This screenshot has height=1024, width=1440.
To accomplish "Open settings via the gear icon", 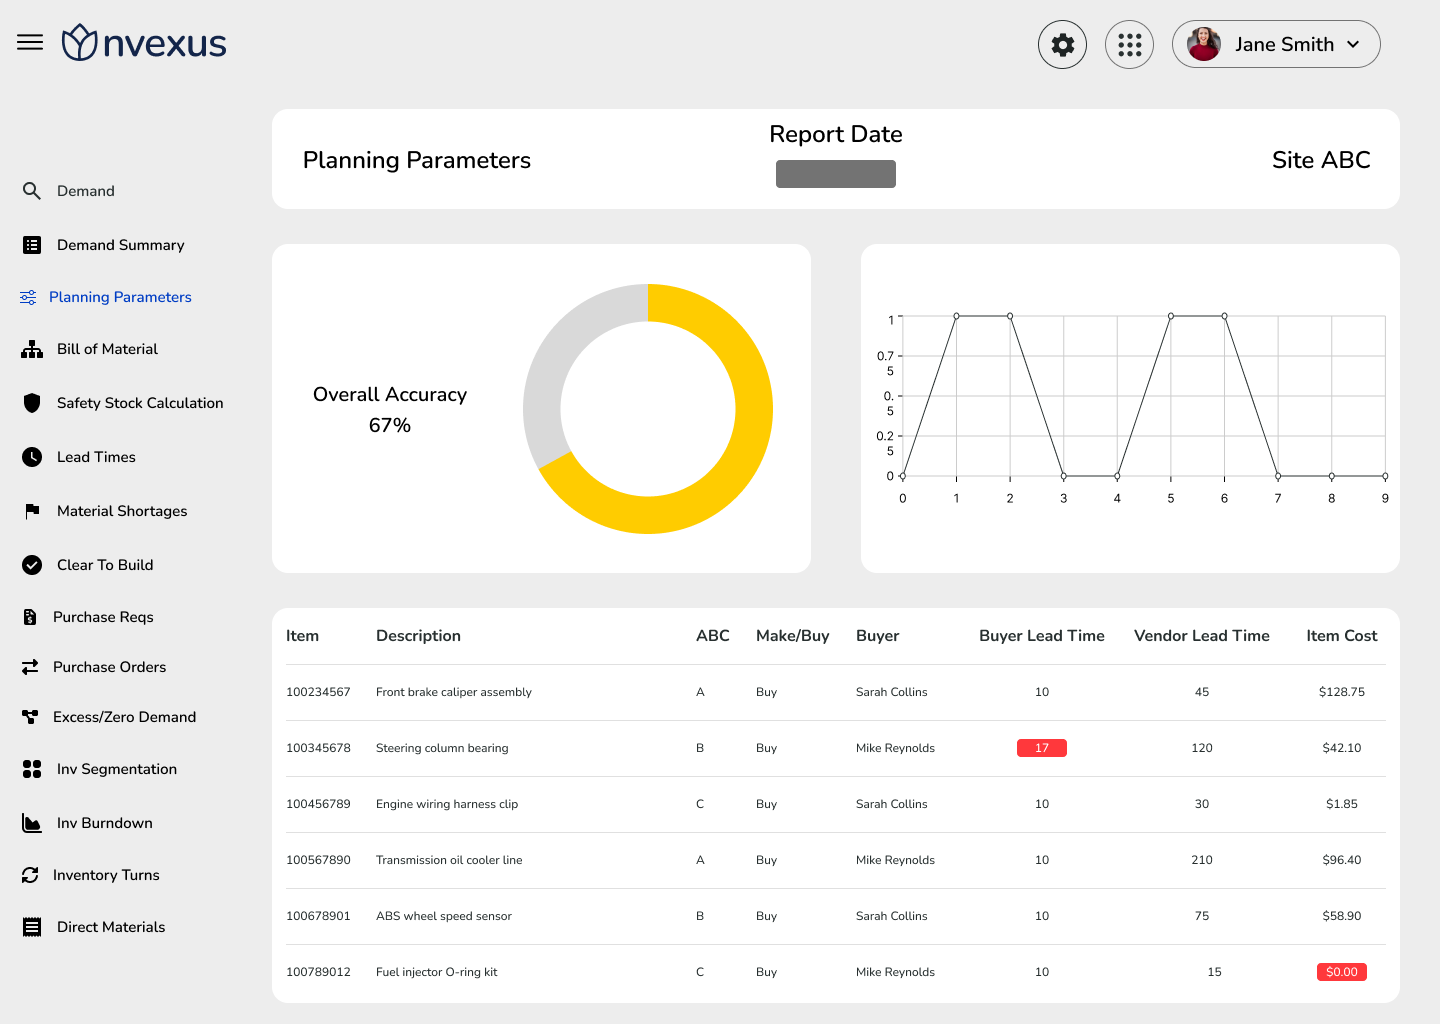I will (x=1062, y=44).
